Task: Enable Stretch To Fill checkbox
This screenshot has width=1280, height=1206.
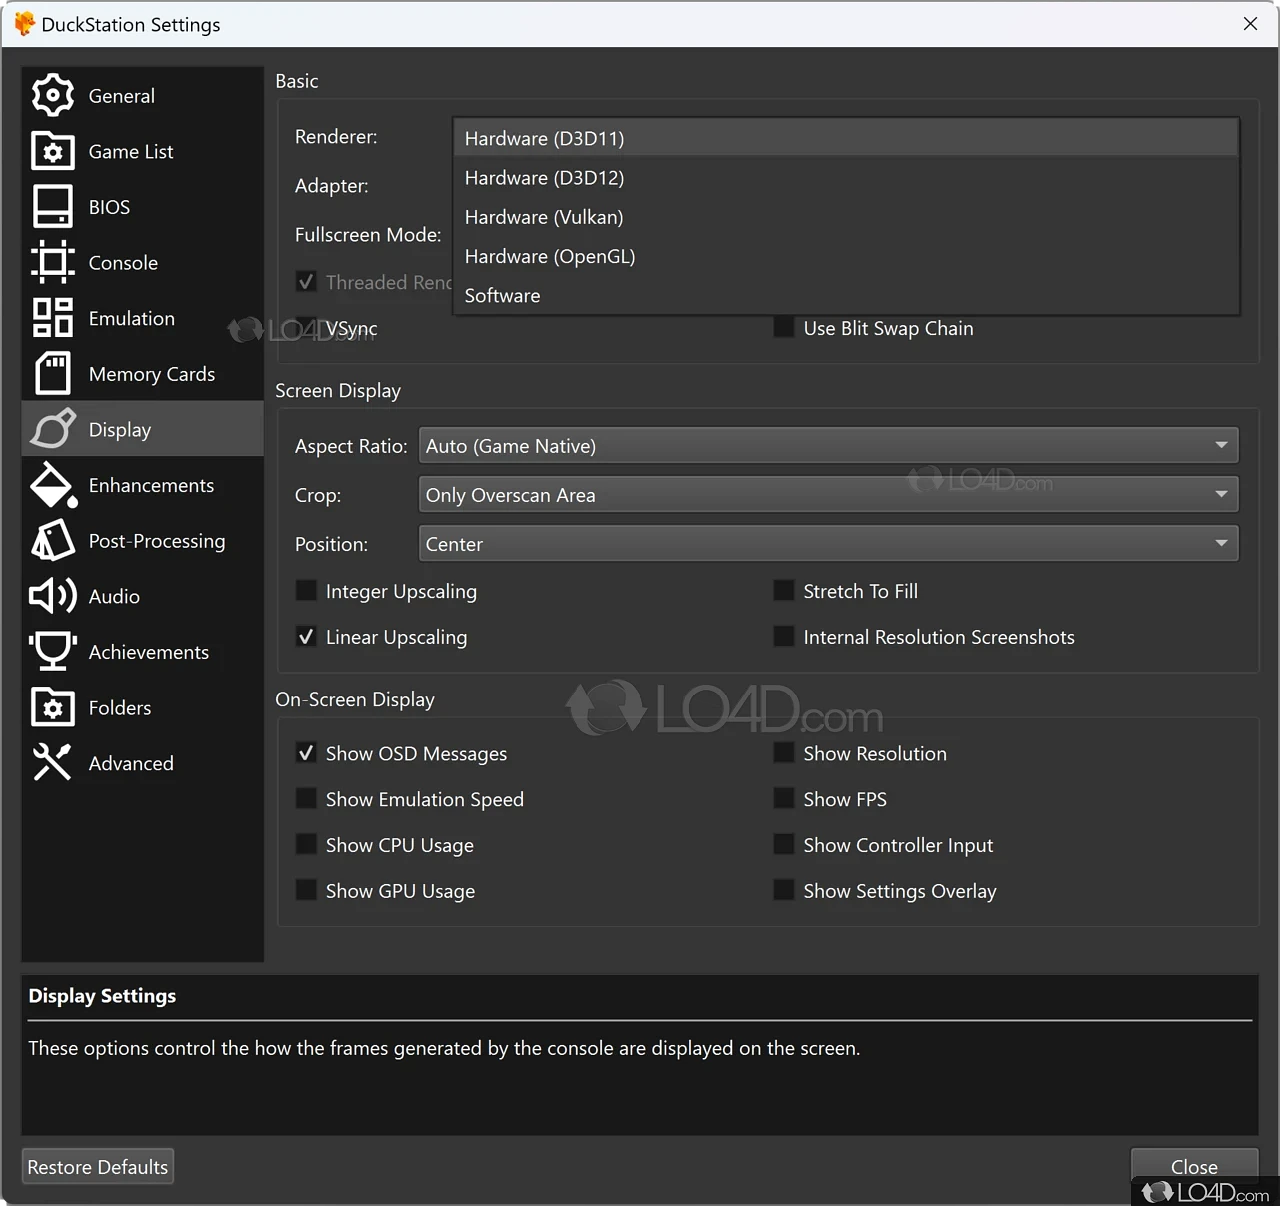Action: pos(784,591)
